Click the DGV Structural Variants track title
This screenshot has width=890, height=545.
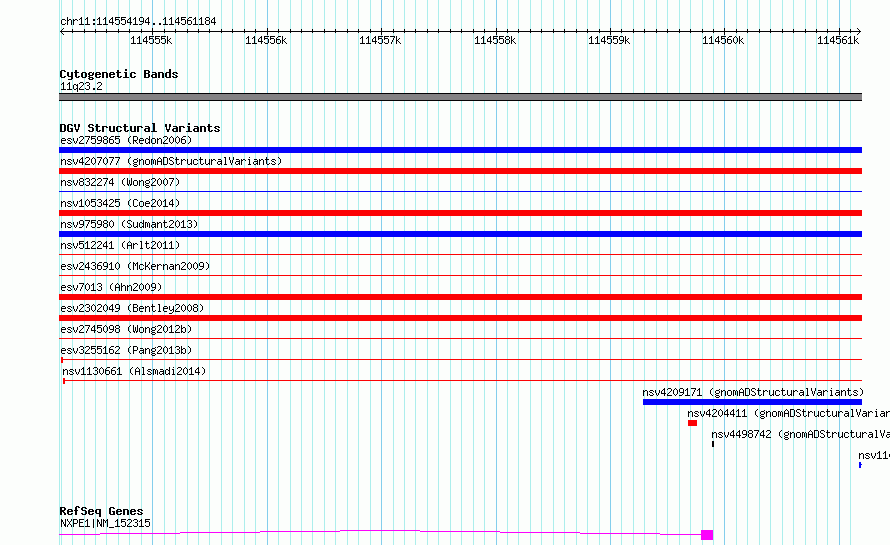click(140, 128)
